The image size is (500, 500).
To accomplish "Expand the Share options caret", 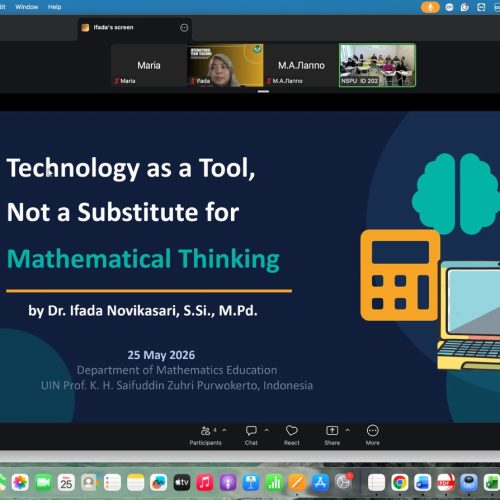I will click(x=347, y=430).
